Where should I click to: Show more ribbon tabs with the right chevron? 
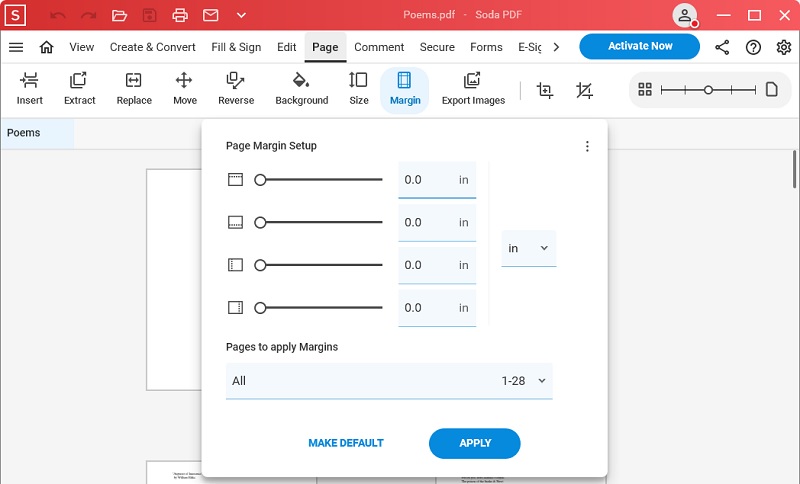tap(556, 47)
